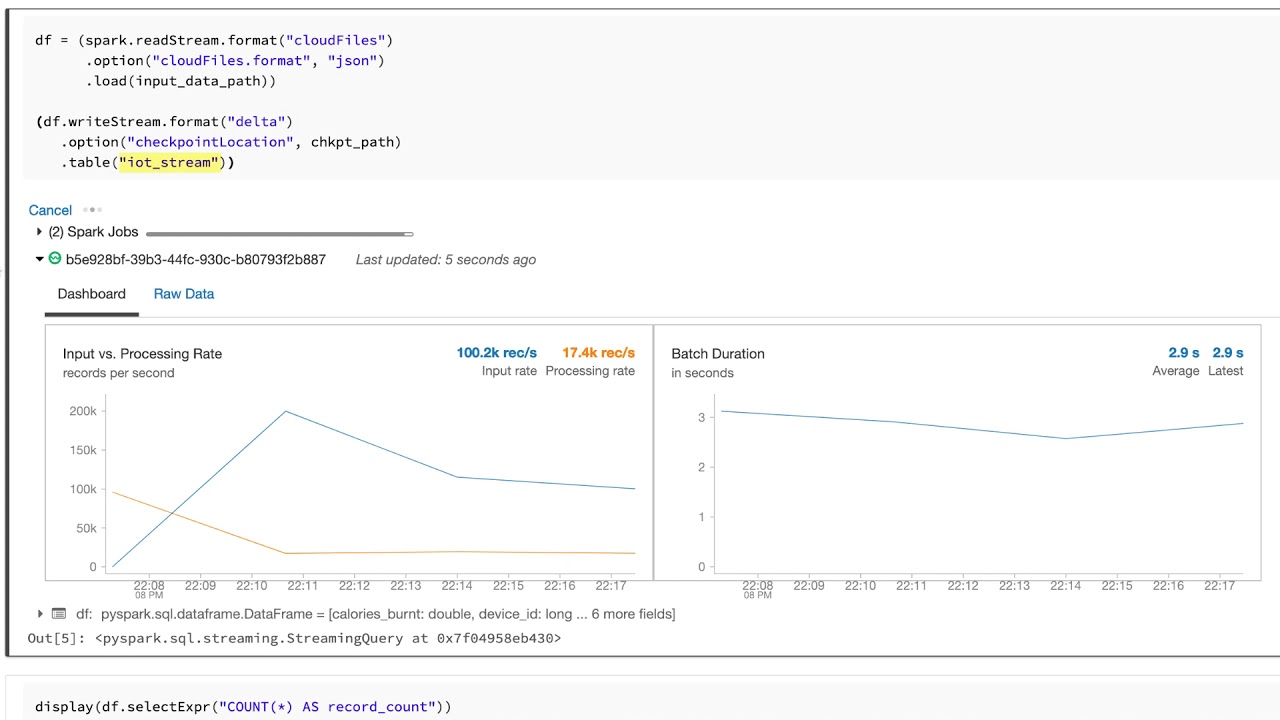Screen dimensions: 1280x720
Task: Click the DataFrame table icon beside df
Action: pyautogui.click(x=59, y=614)
